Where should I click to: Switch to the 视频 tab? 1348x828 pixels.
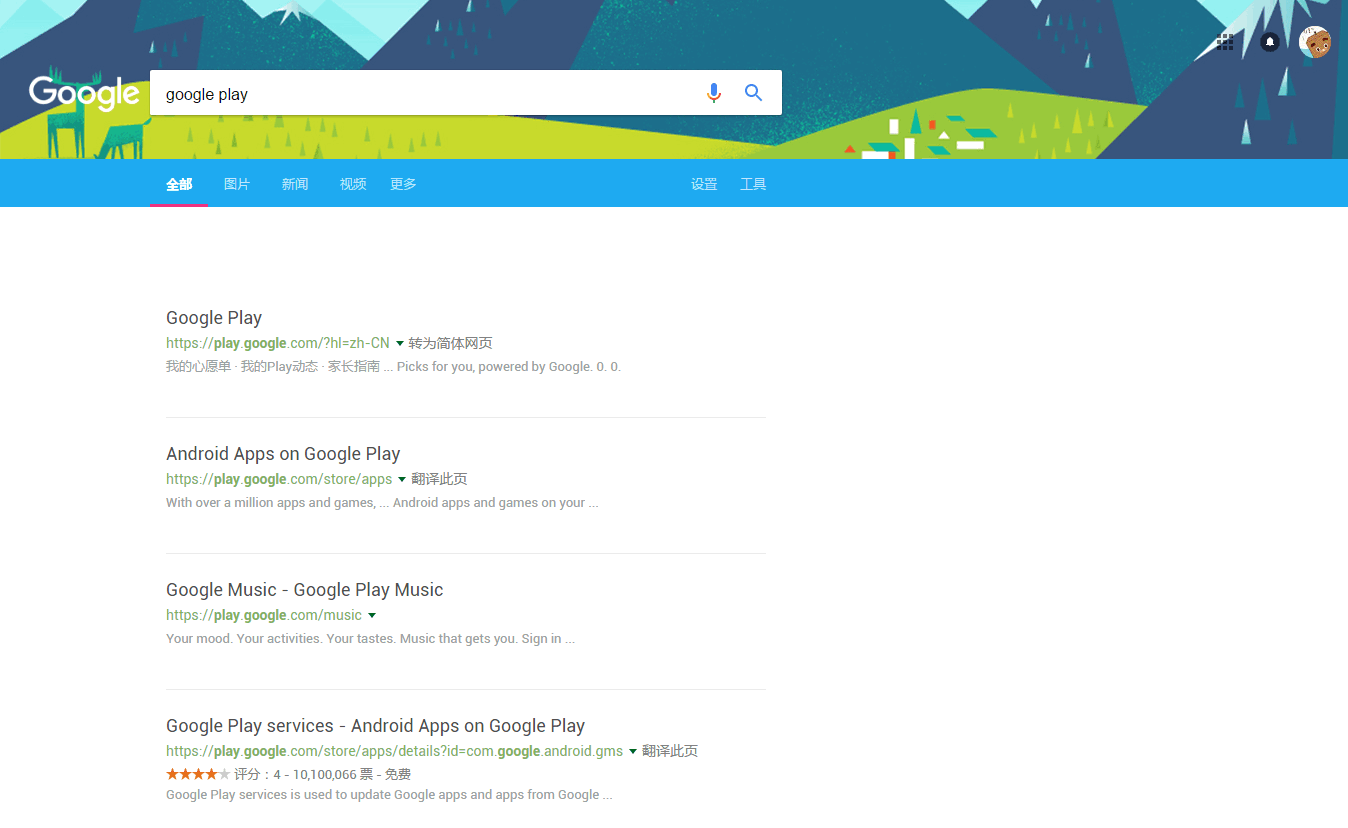coord(353,184)
